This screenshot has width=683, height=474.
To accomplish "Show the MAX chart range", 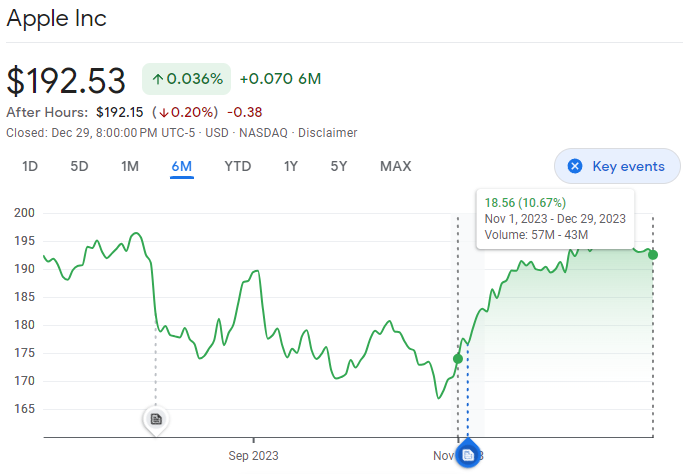I will [396, 166].
